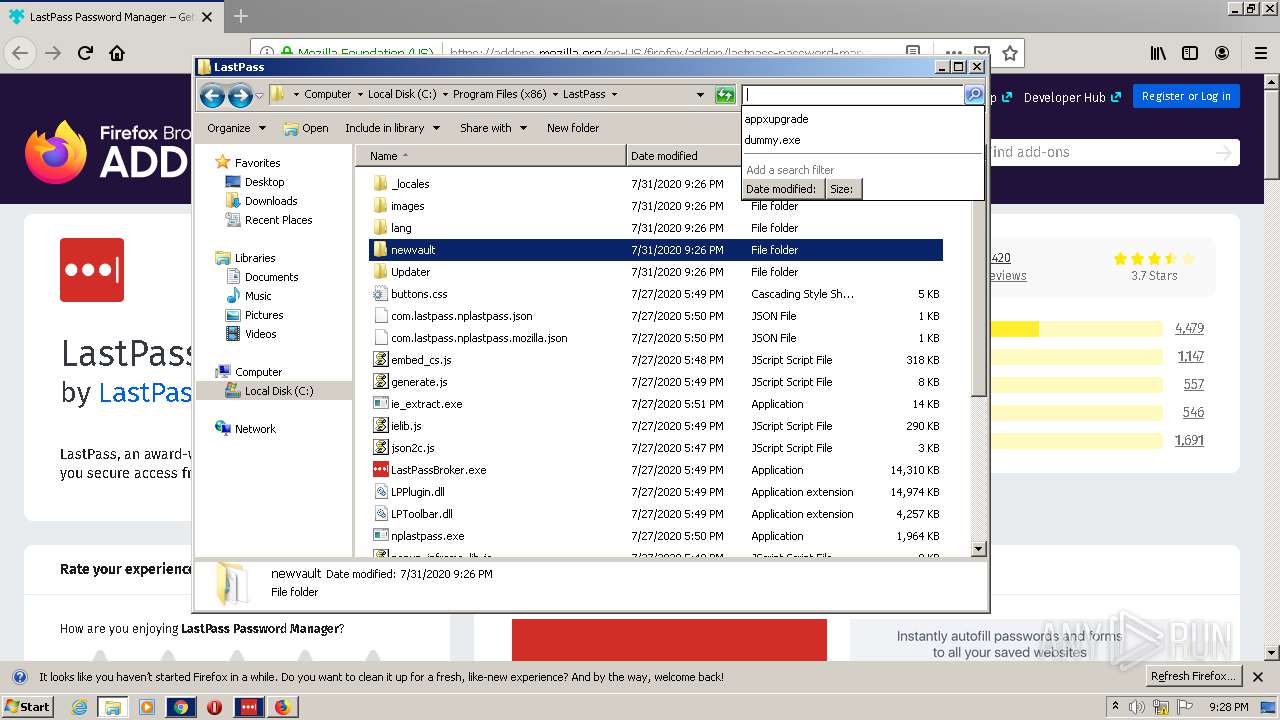Sort by the Name column header

click(491, 156)
